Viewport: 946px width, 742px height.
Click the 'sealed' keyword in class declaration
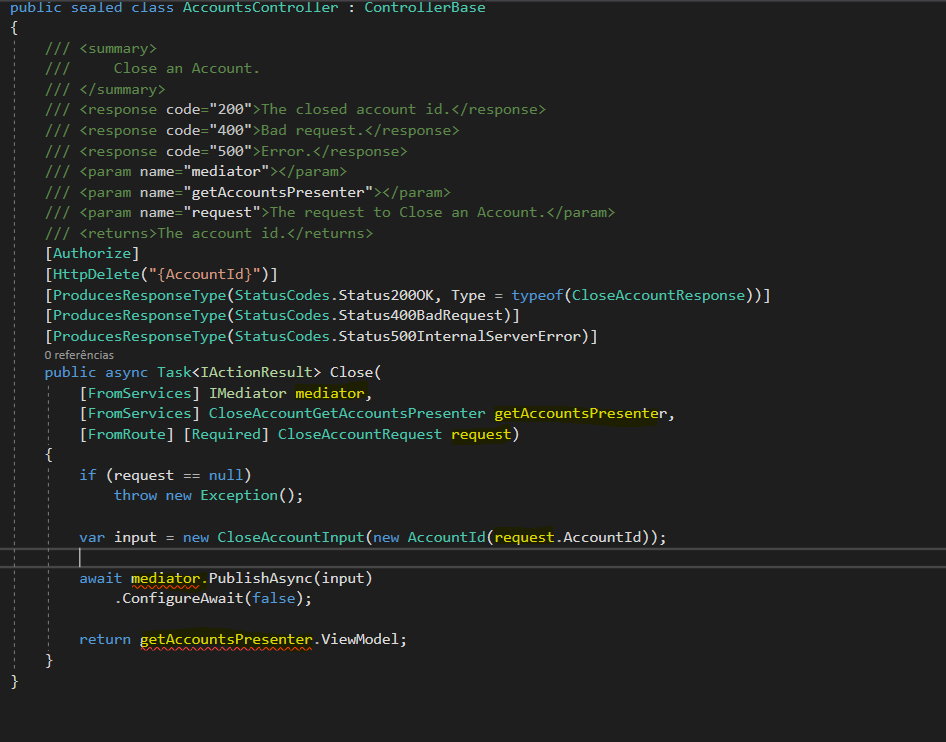[97, 7]
